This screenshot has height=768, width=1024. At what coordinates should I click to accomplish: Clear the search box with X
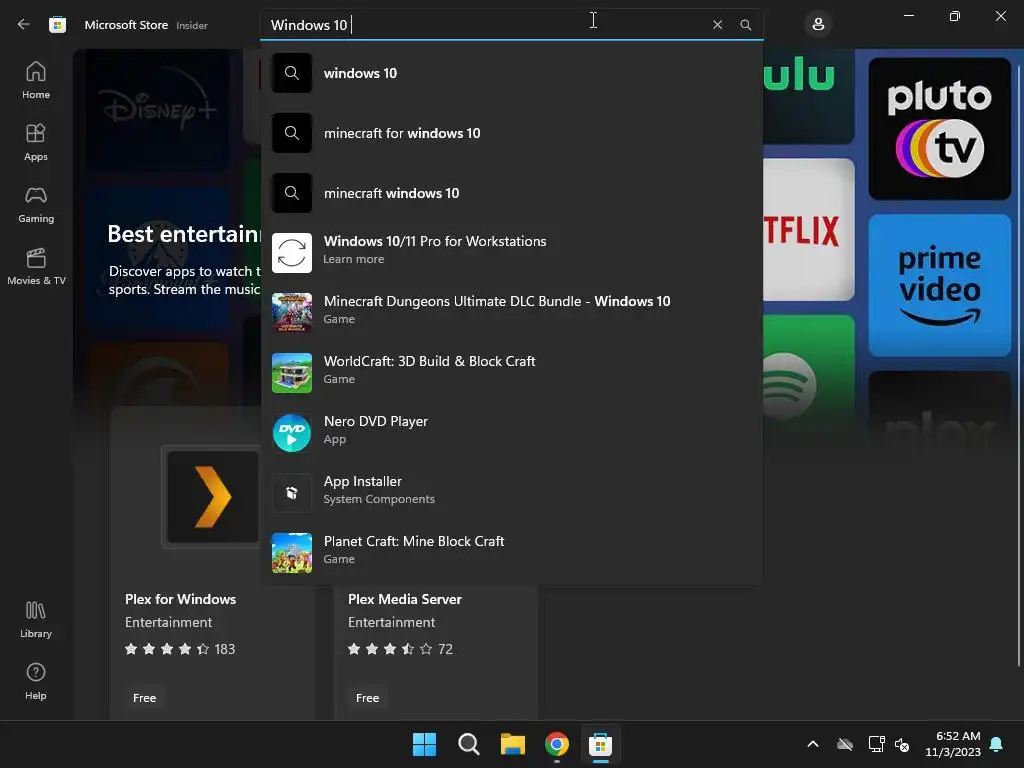pos(717,25)
